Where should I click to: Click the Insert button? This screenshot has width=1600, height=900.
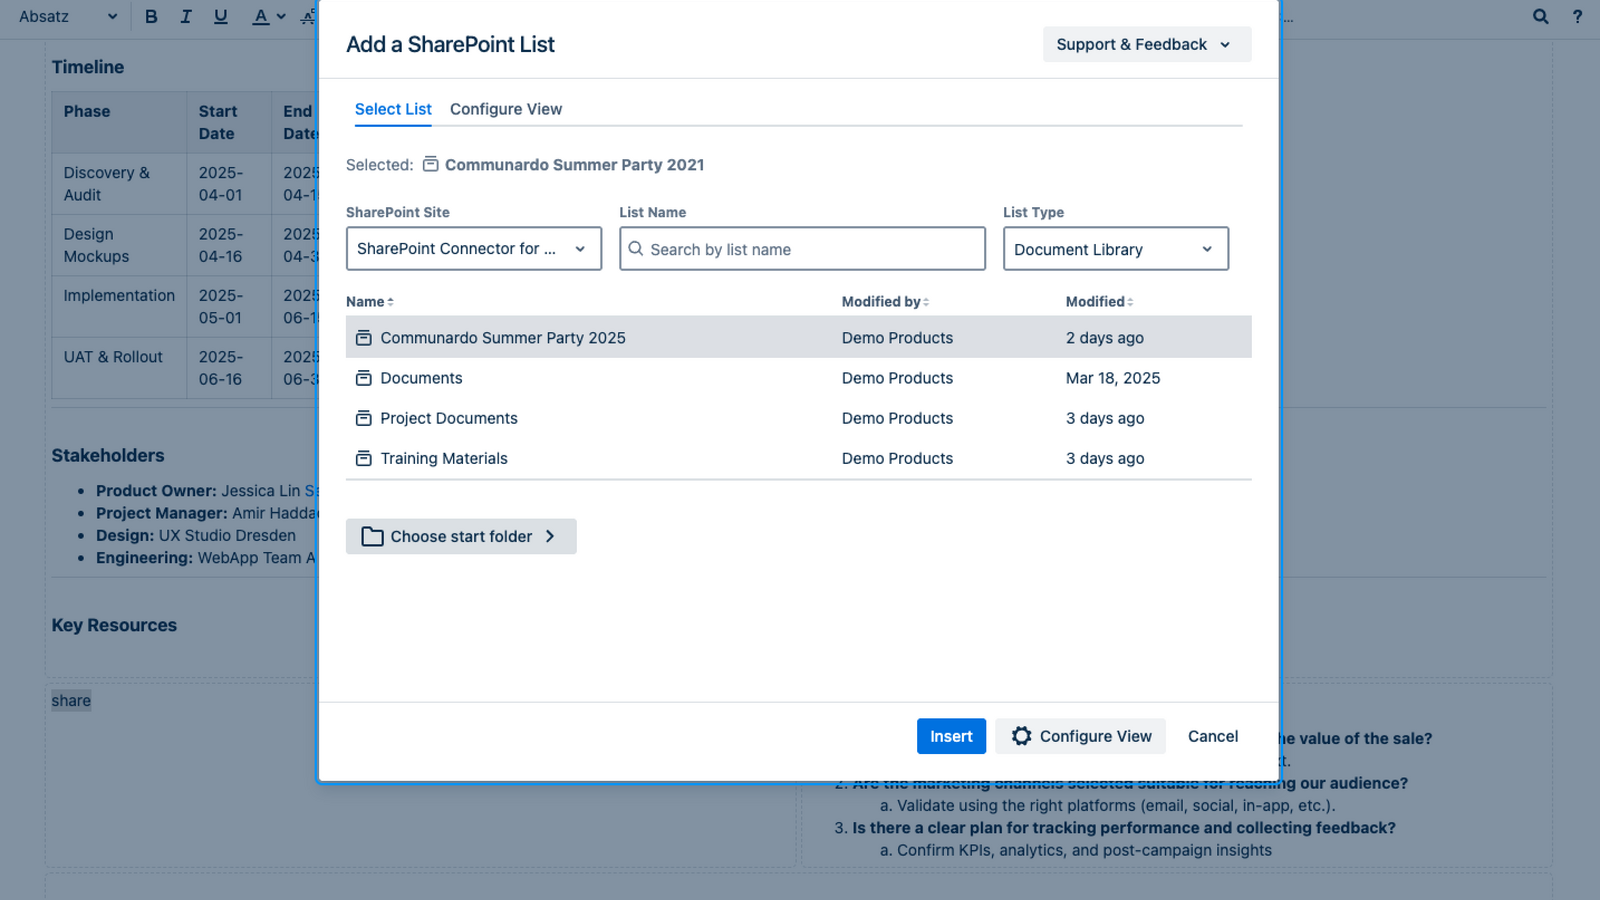[951, 736]
